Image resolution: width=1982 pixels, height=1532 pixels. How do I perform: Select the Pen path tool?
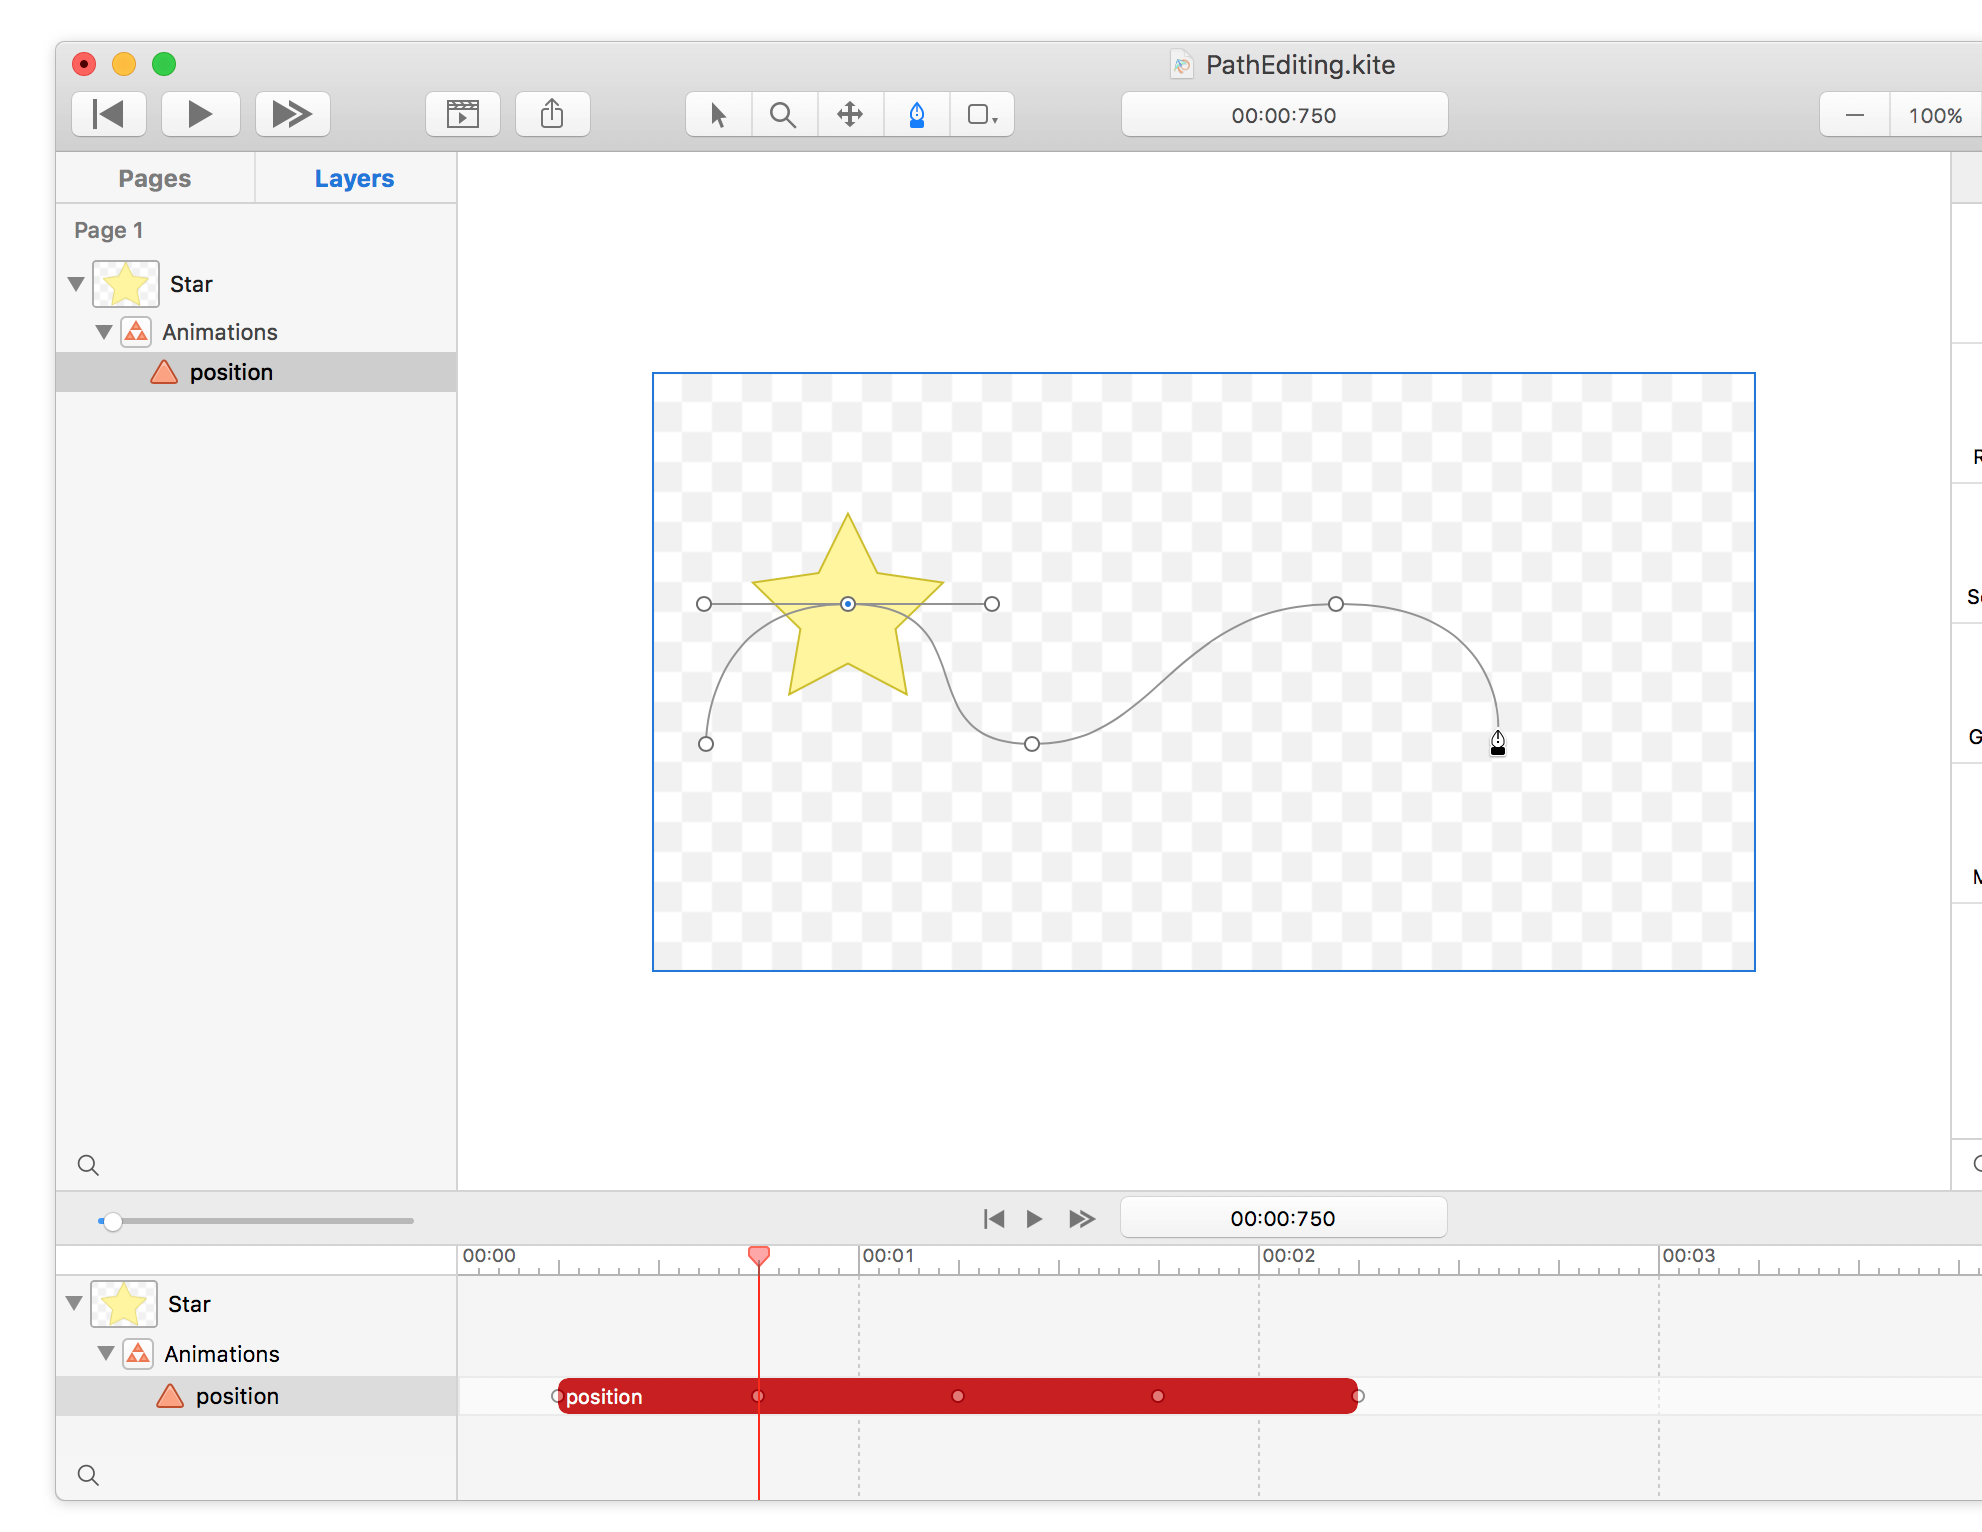(x=916, y=115)
